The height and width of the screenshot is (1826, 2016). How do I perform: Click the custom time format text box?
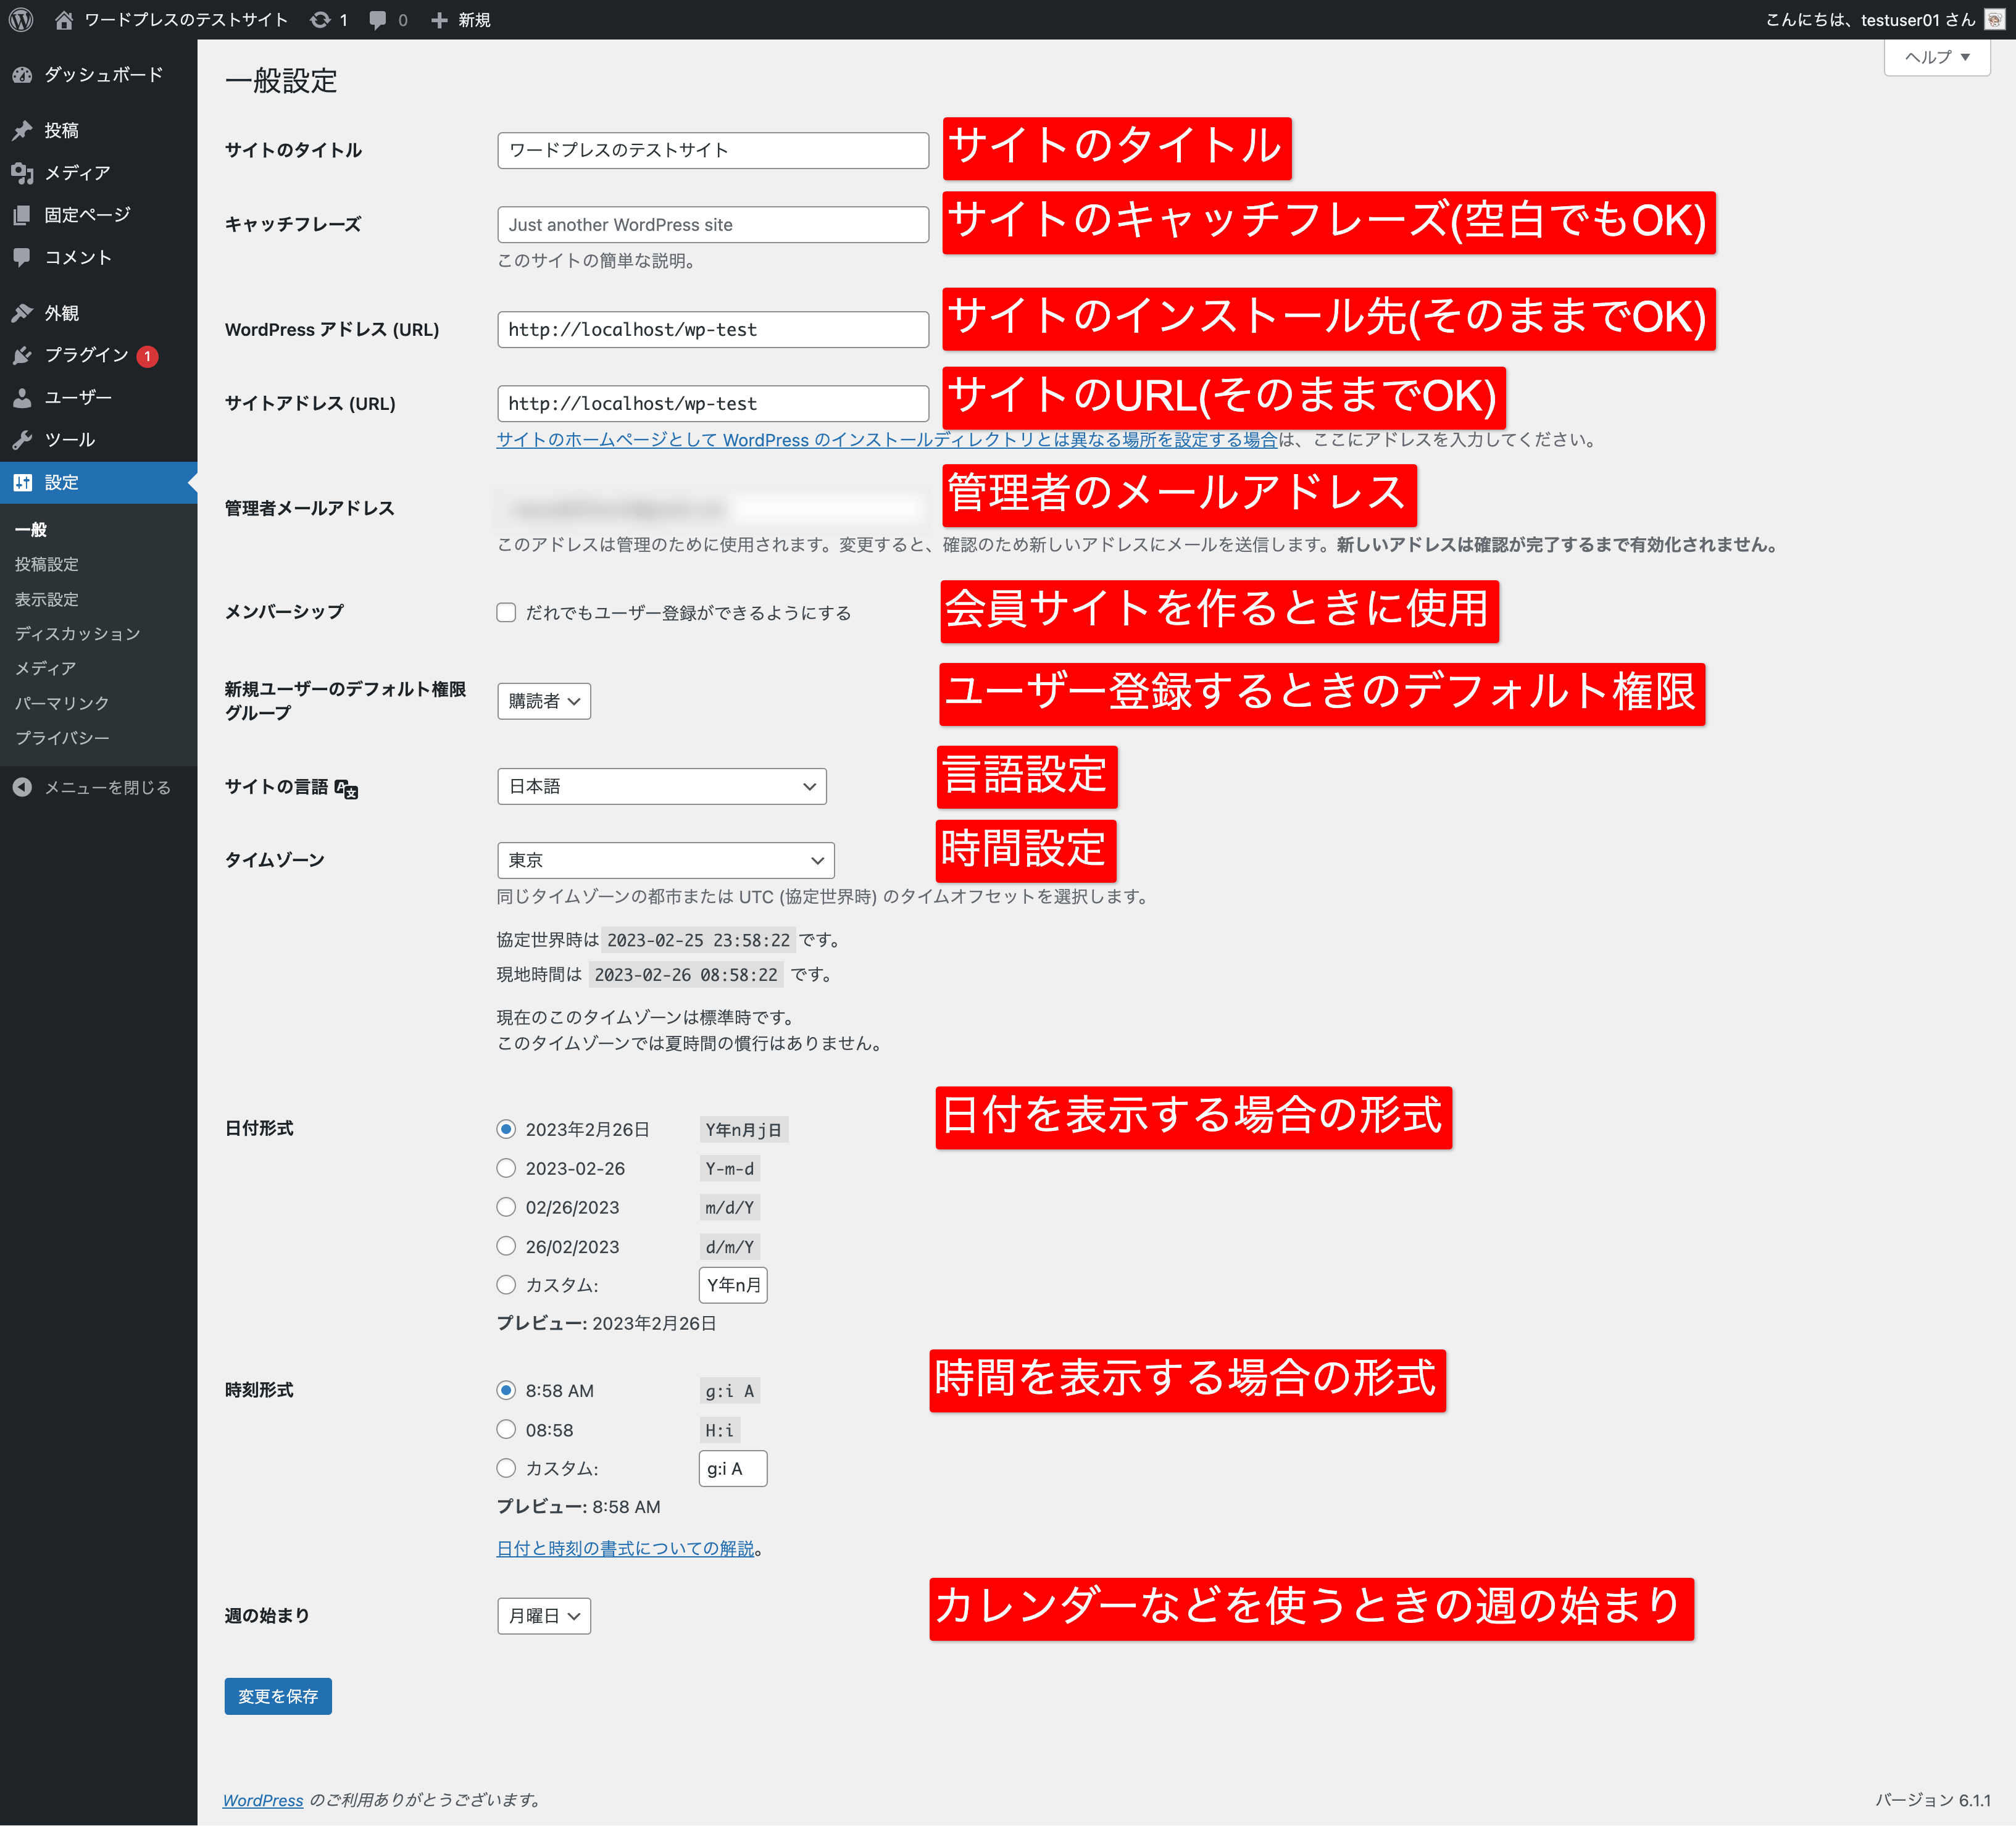tap(733, 1468)
